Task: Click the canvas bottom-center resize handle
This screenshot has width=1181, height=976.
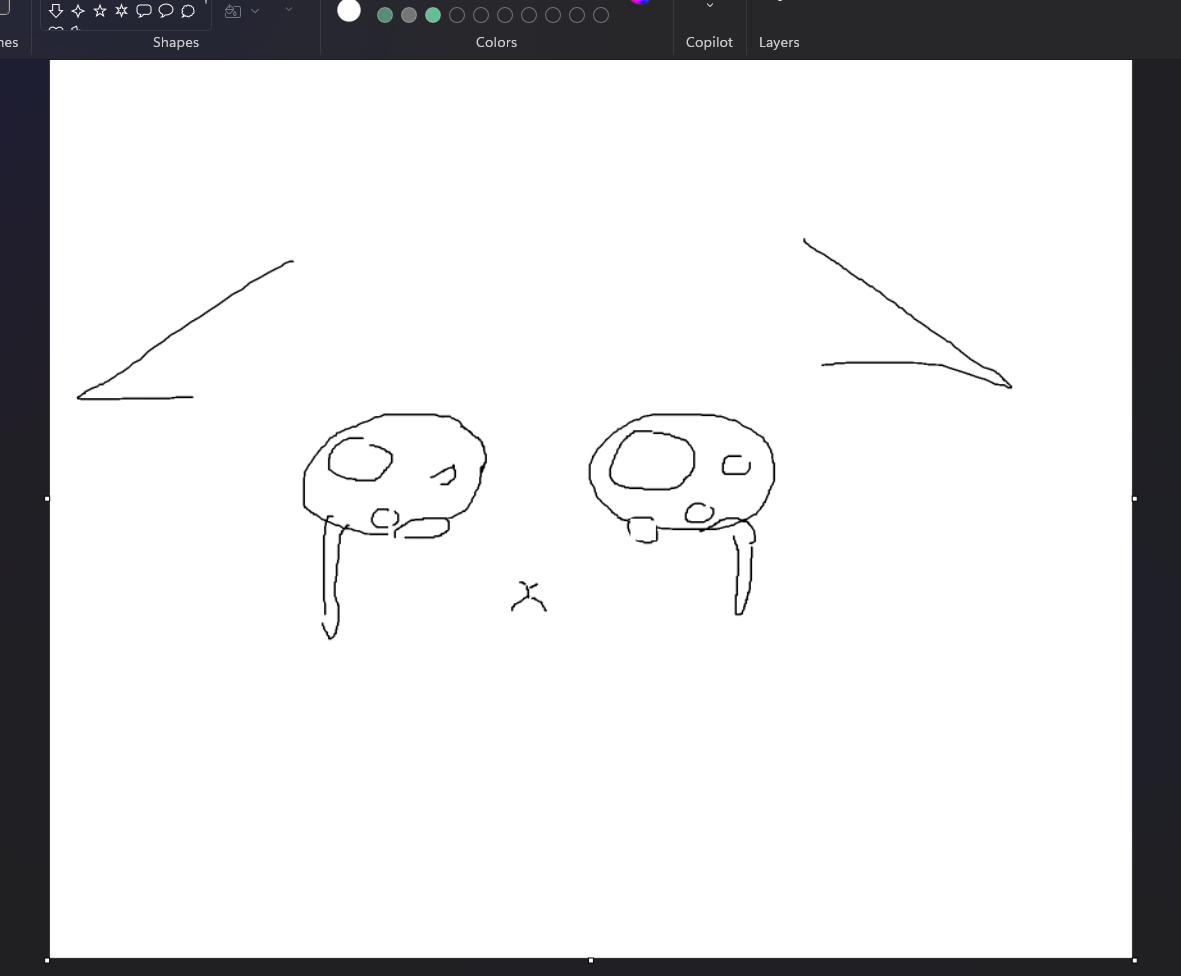Action: tap(591, 960)
